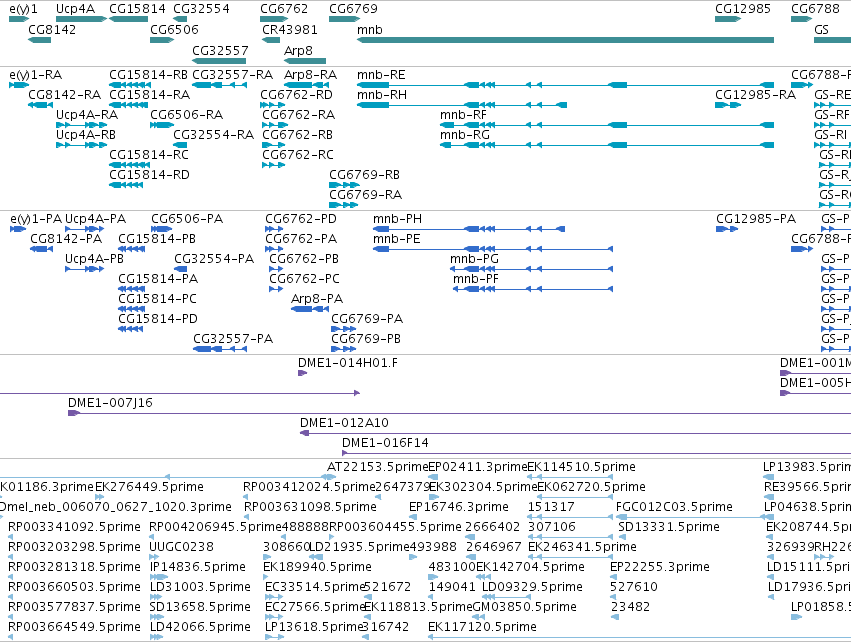Screen dimensions: 851x642
Task: Open the CG6769 gene label
Action: [353, 9]
